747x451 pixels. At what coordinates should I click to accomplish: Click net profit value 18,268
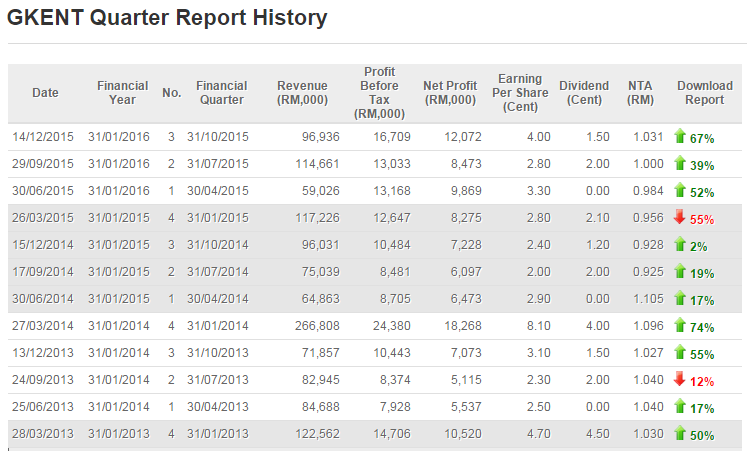tap(463, 326)
